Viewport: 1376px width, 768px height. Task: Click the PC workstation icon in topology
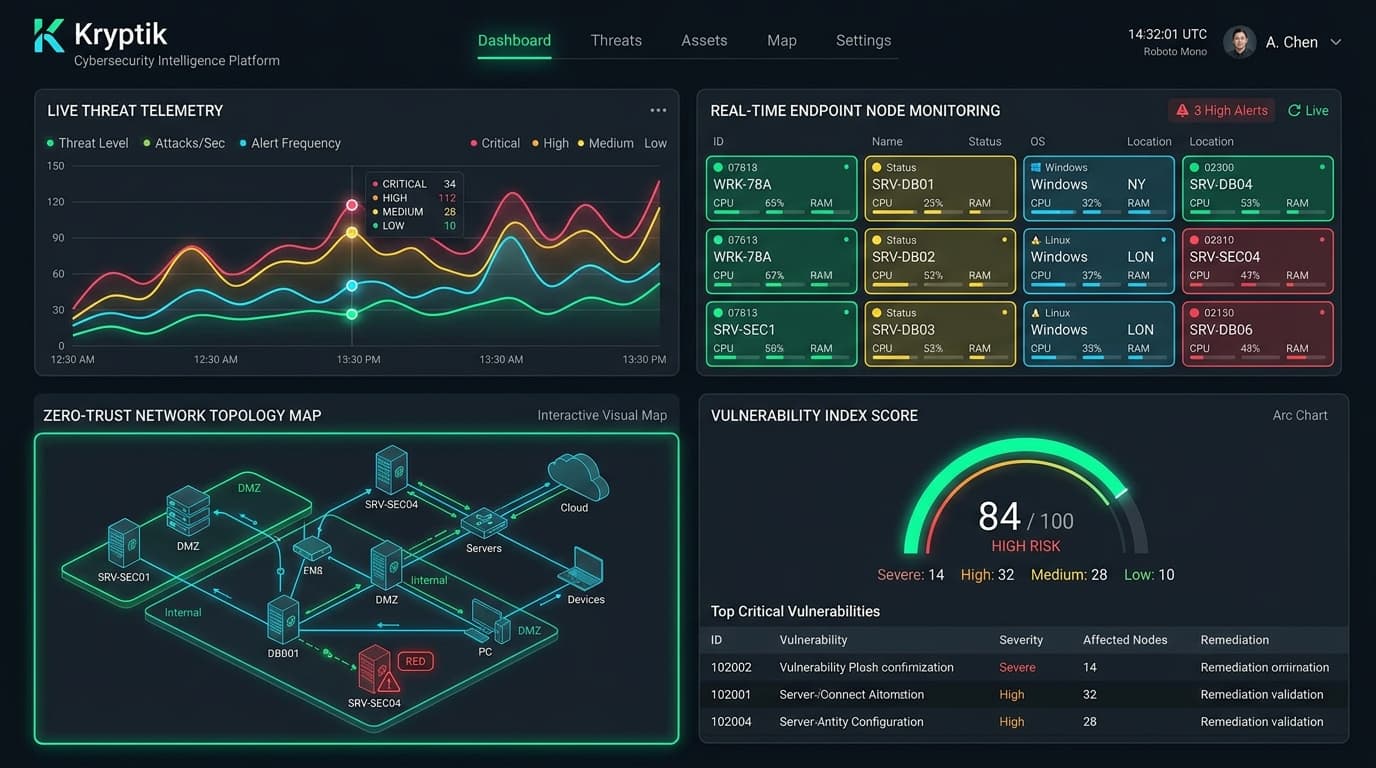[486, 620]
